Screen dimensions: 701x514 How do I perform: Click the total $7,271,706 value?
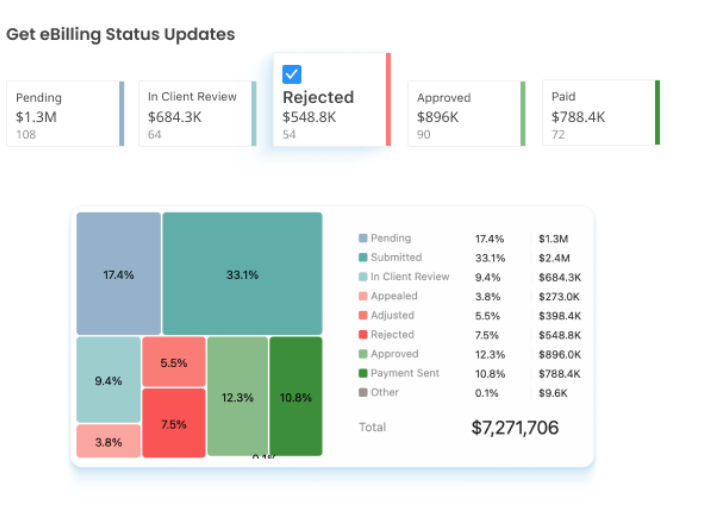coord(515,428)
